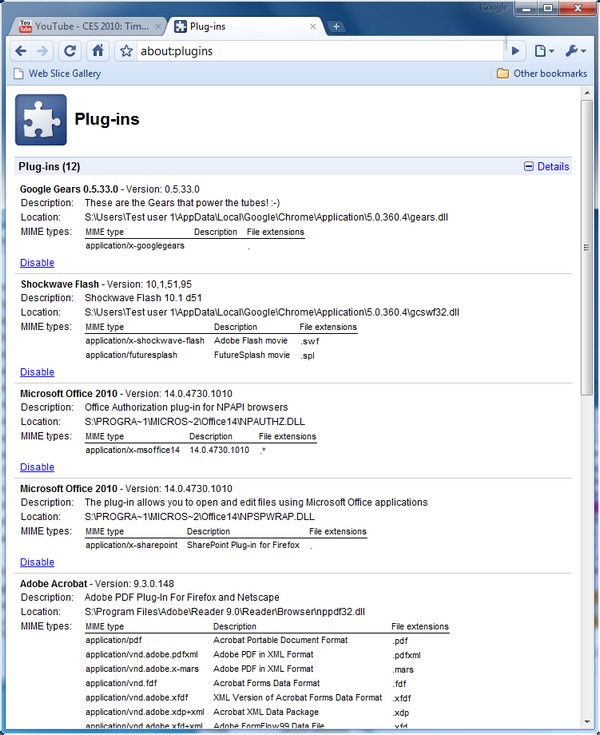Click 'Acrobat Forms Data Format' description
This screenshot has height=735, width=600.
(x=266, y=683)
